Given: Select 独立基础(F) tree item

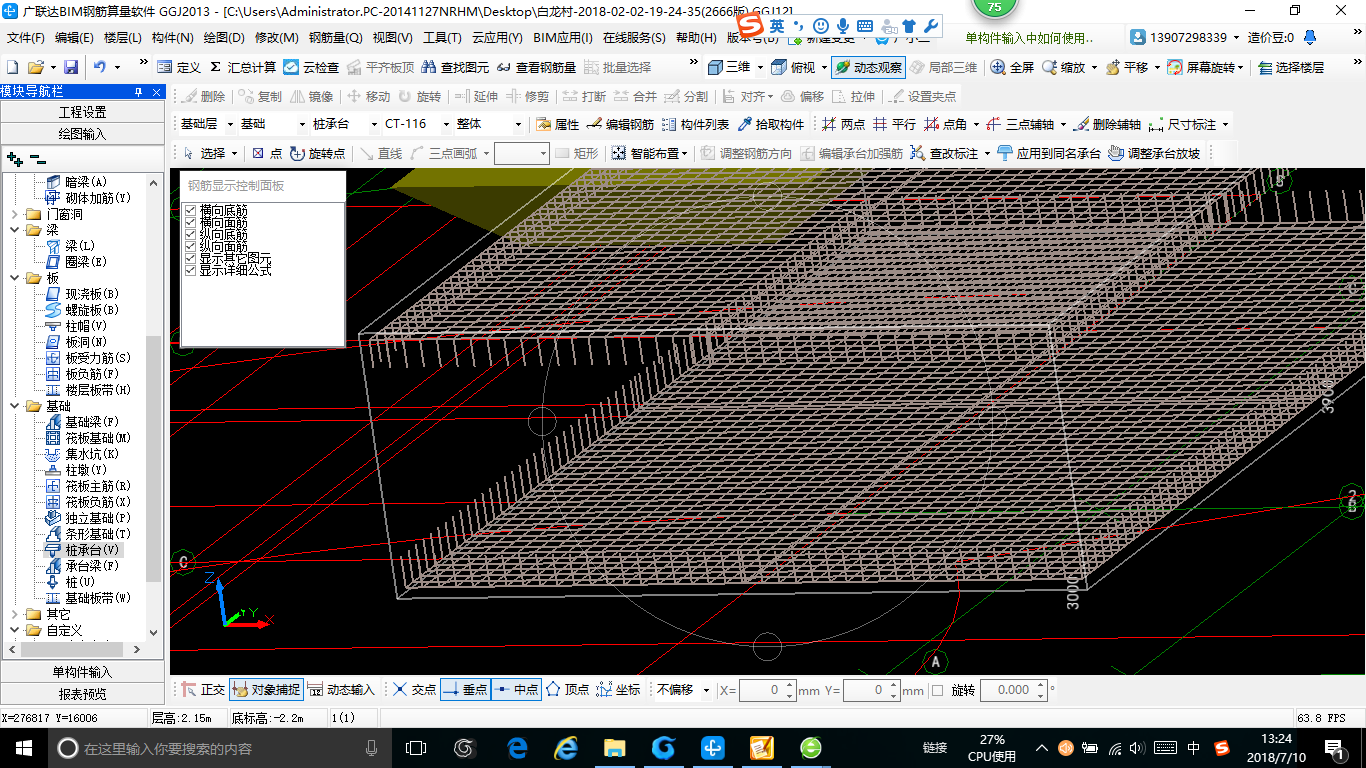Looking at the screenshot, I should (x=88, y=518).
